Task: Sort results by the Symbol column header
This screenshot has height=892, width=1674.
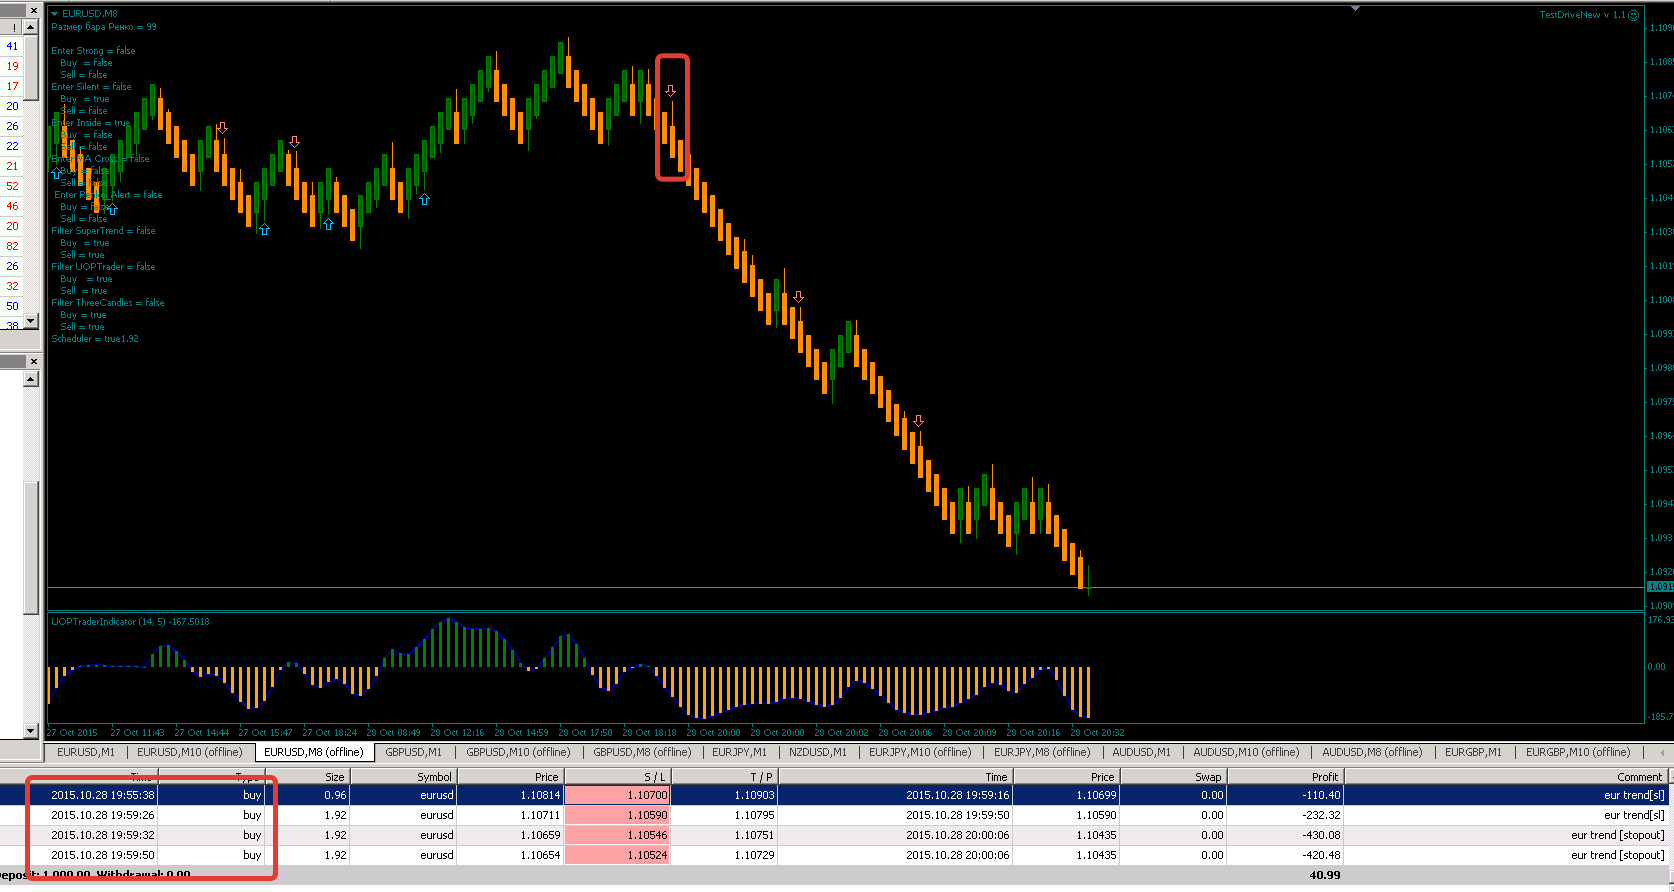Action: coord(403,777)
